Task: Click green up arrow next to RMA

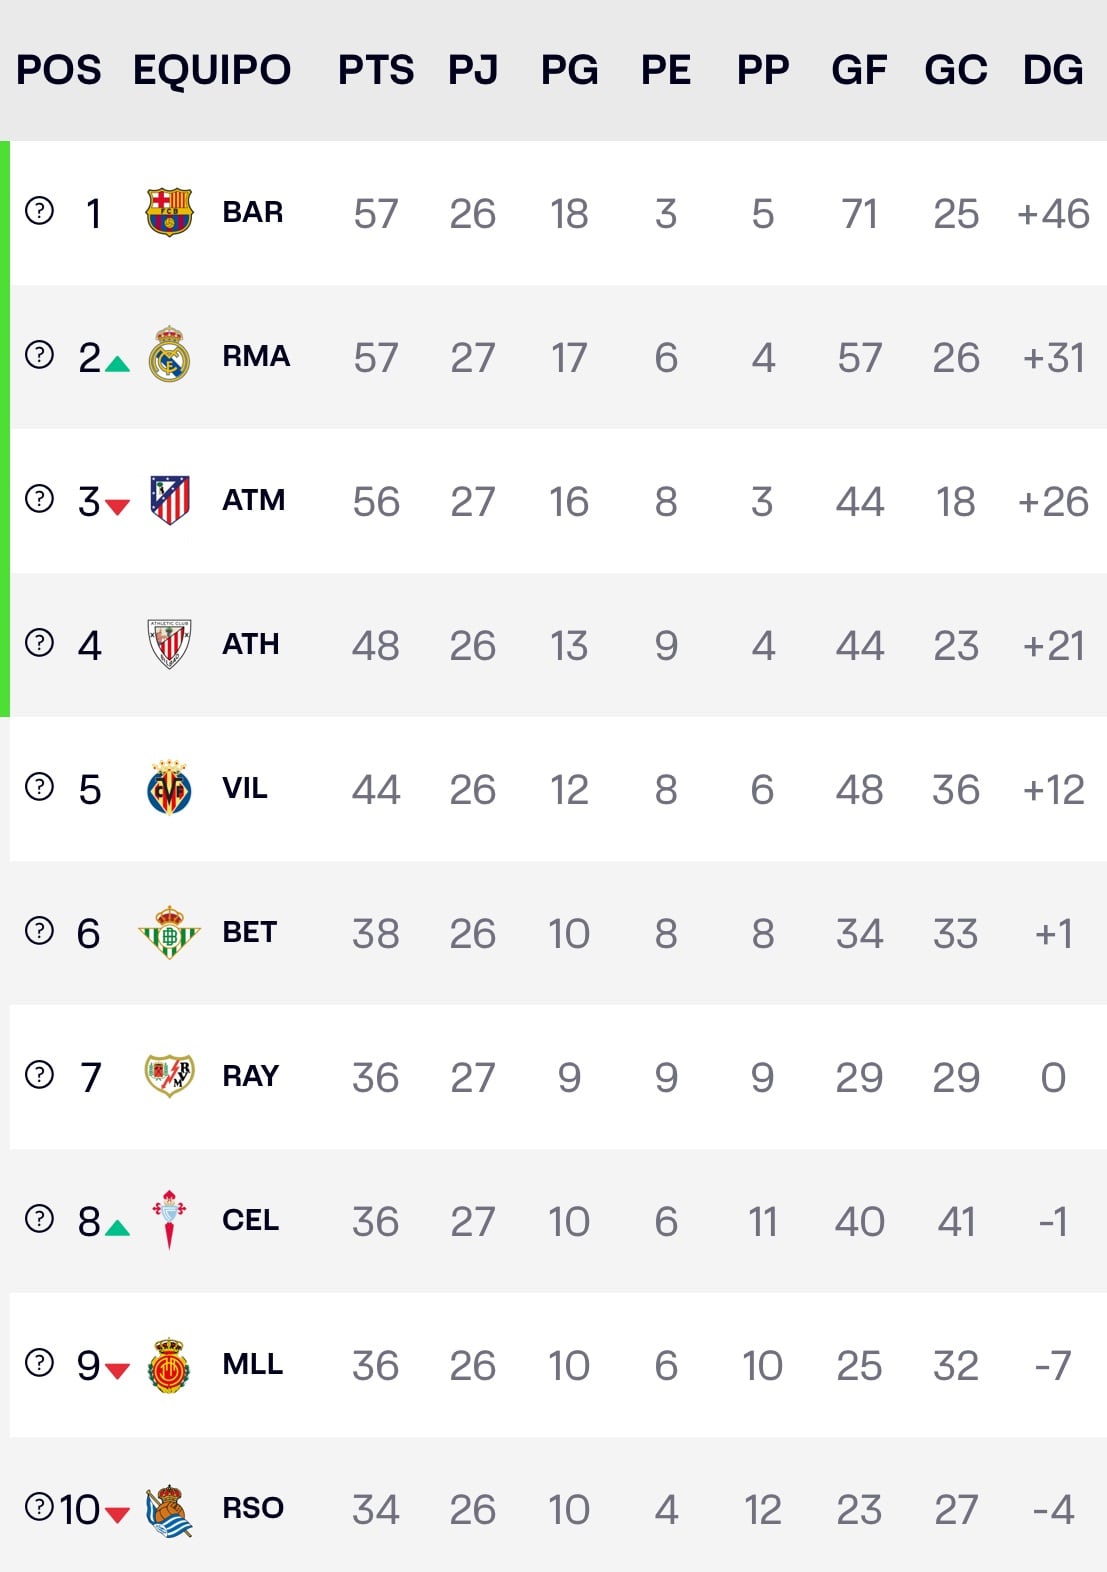Action: pos(117,364)
